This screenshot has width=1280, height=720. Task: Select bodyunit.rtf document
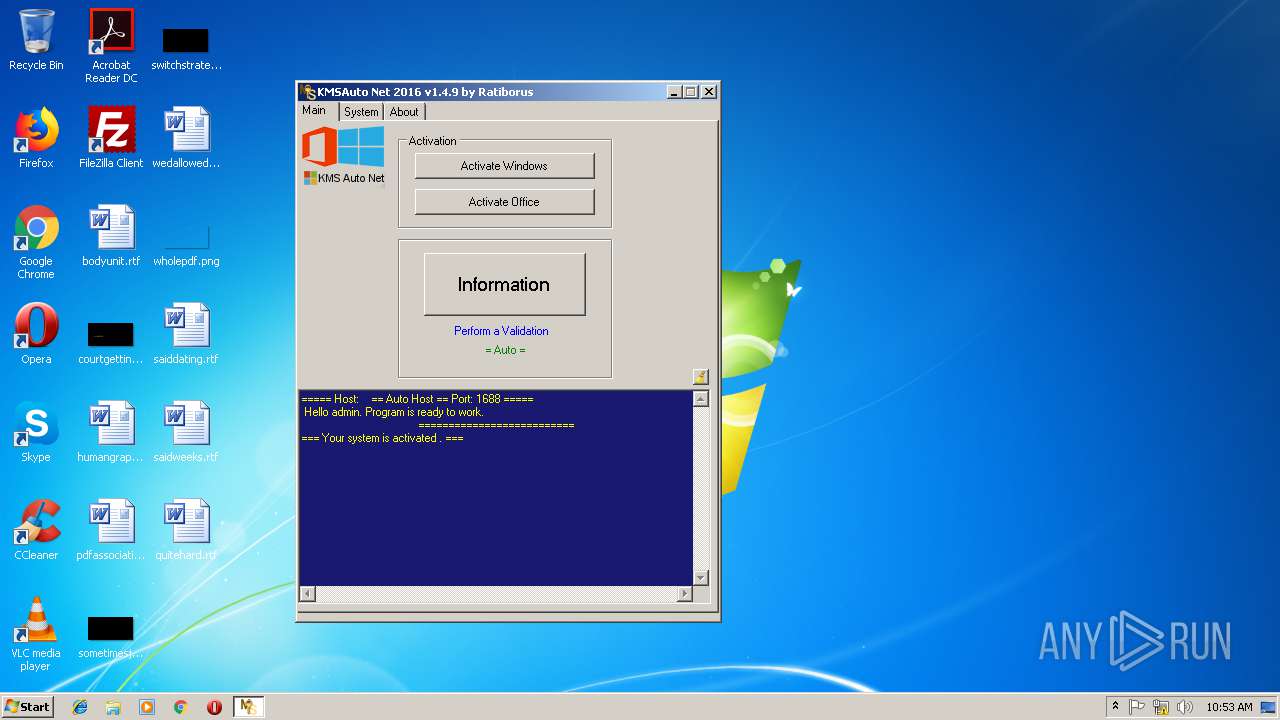pyautogui.click(x=111, y=236)
